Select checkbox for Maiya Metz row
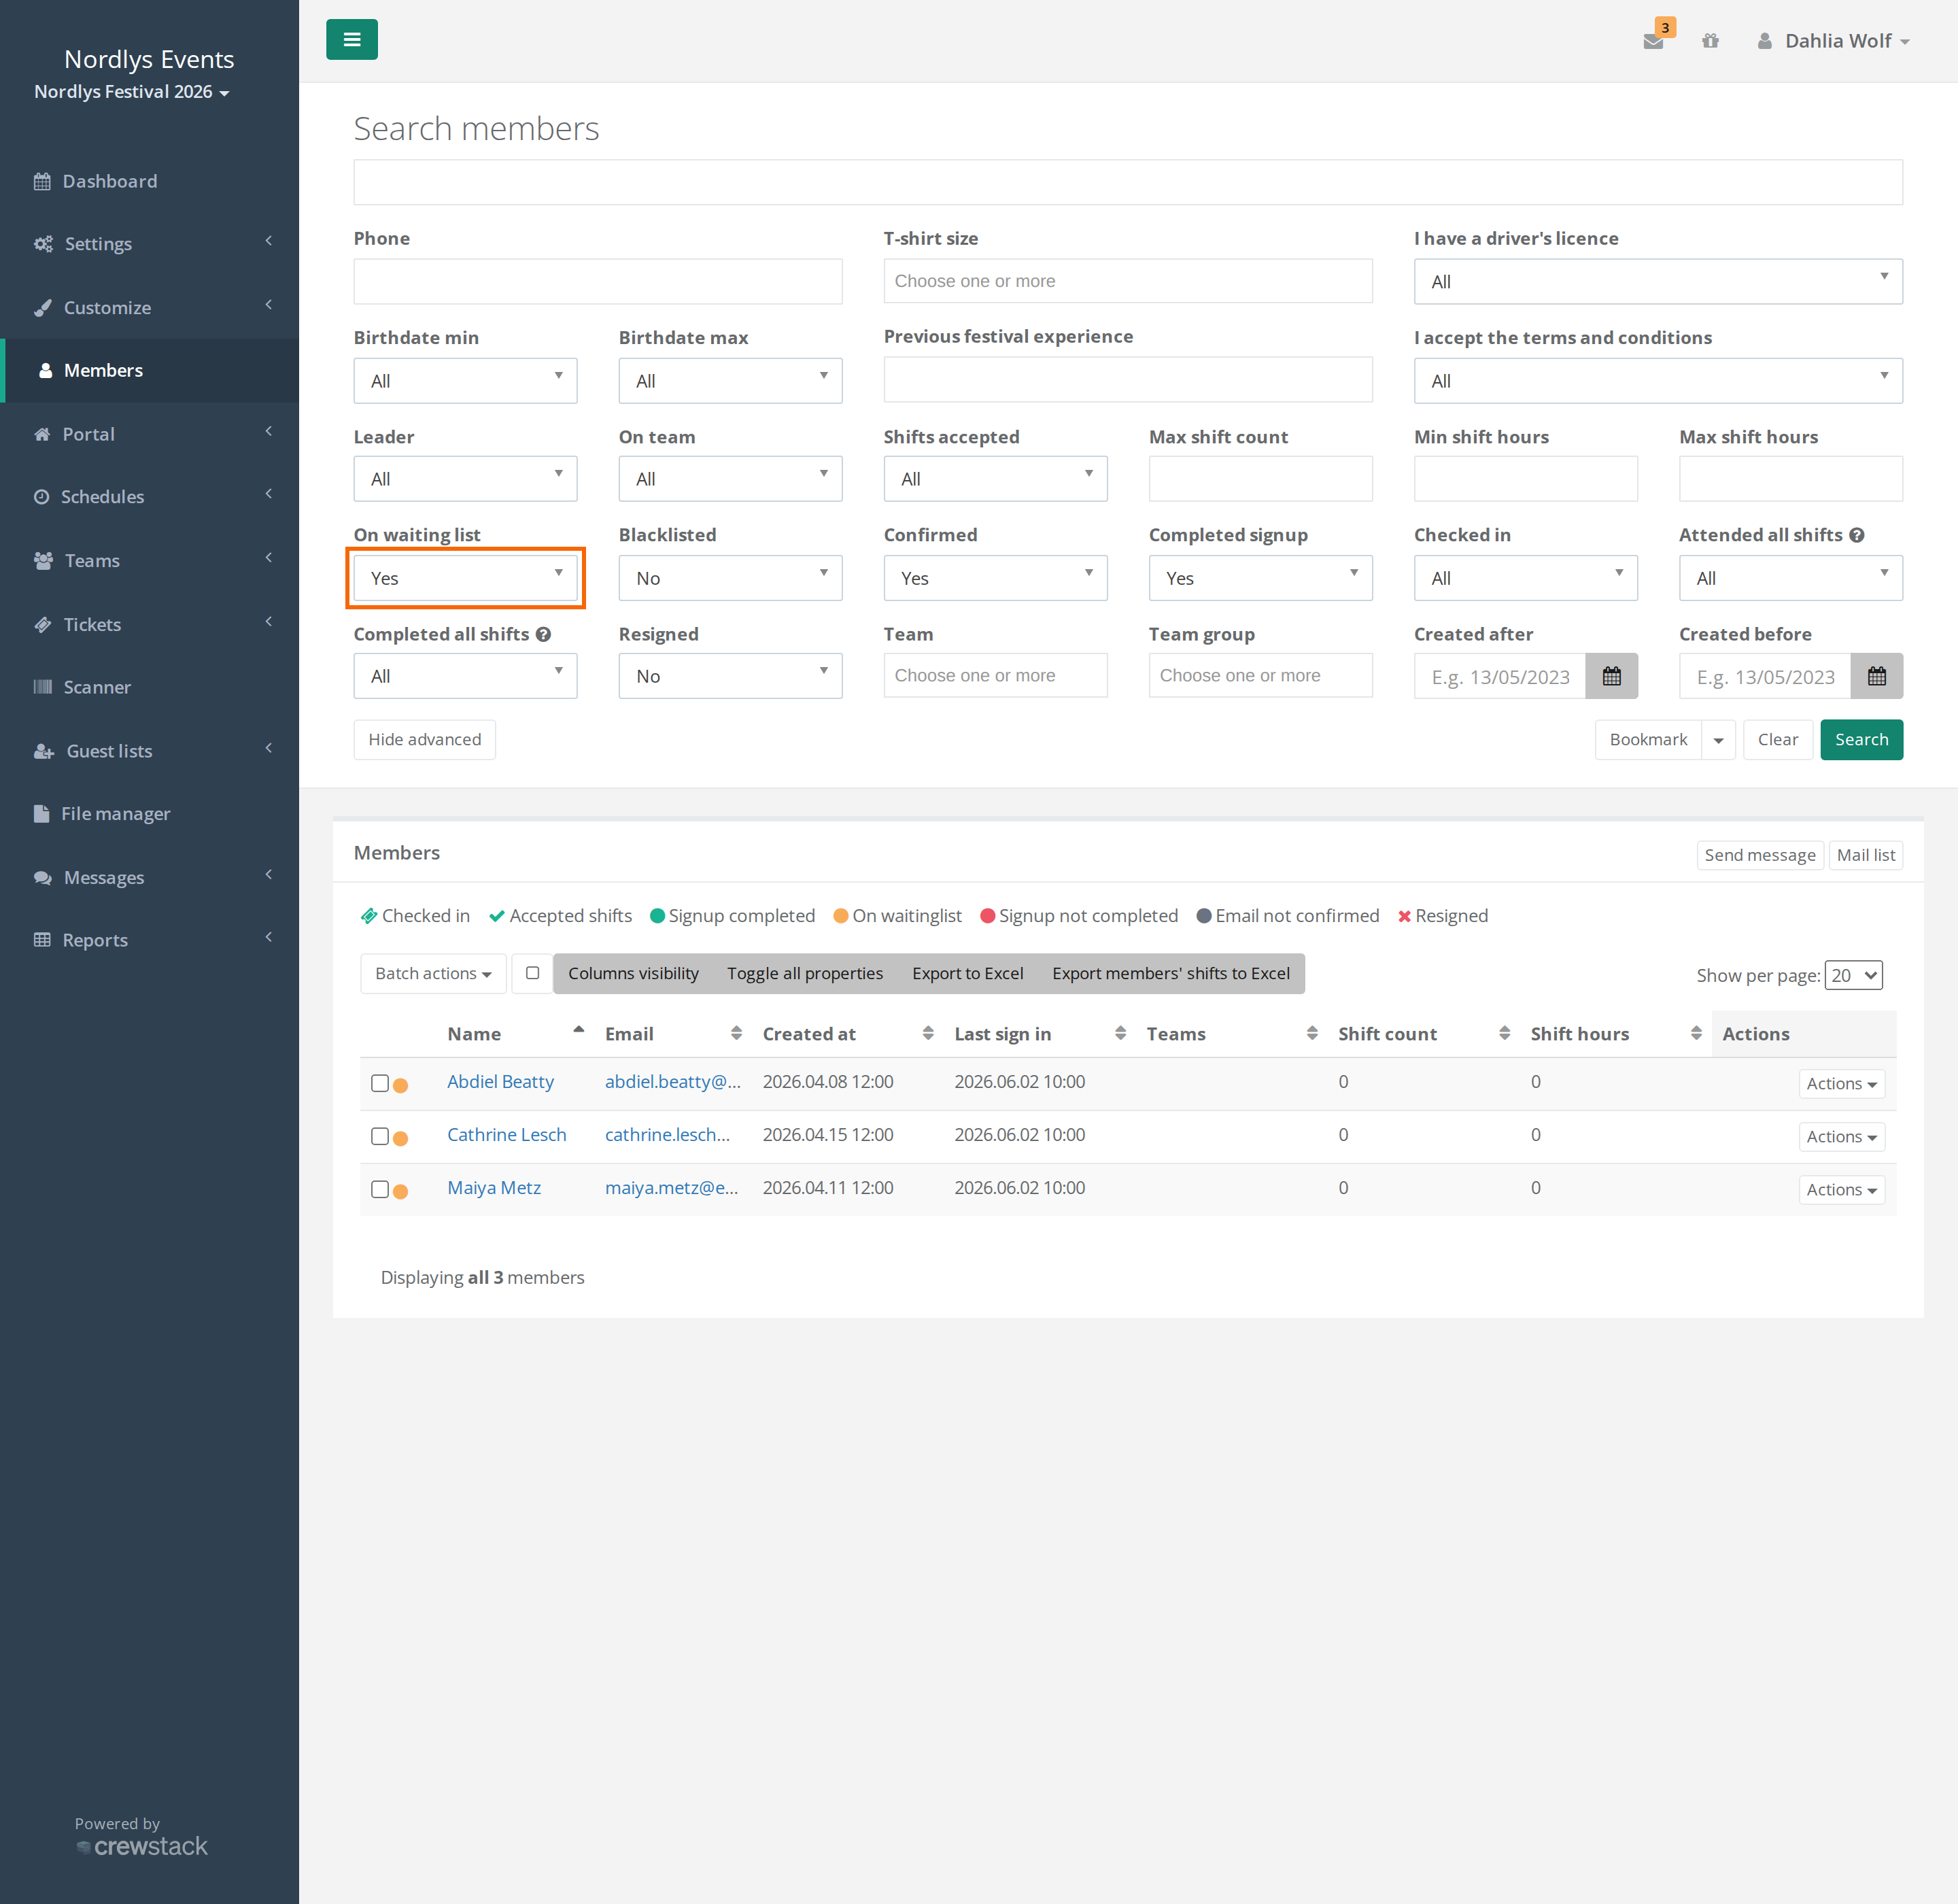Viewport: 1958px width, 1904px height. click(x=379, y=1189)
